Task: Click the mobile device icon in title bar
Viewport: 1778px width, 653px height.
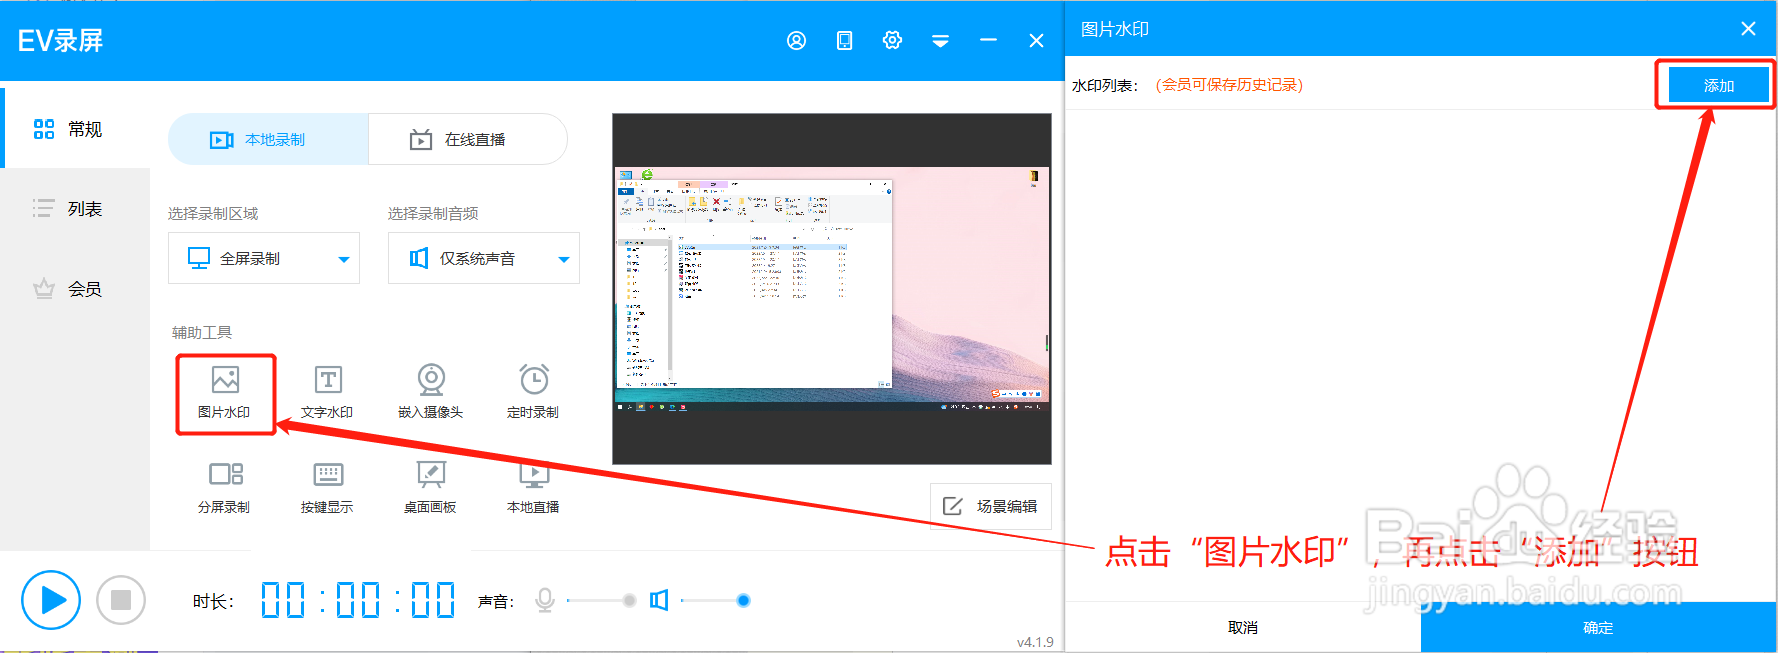Action: coord(844,40)
